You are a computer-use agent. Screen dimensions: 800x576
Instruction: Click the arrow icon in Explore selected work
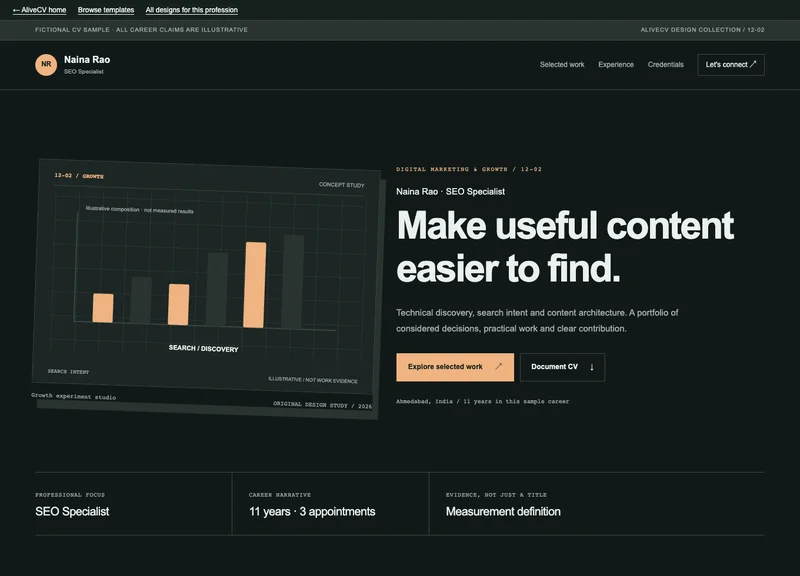pyautogui.click(x=498, y=366)
